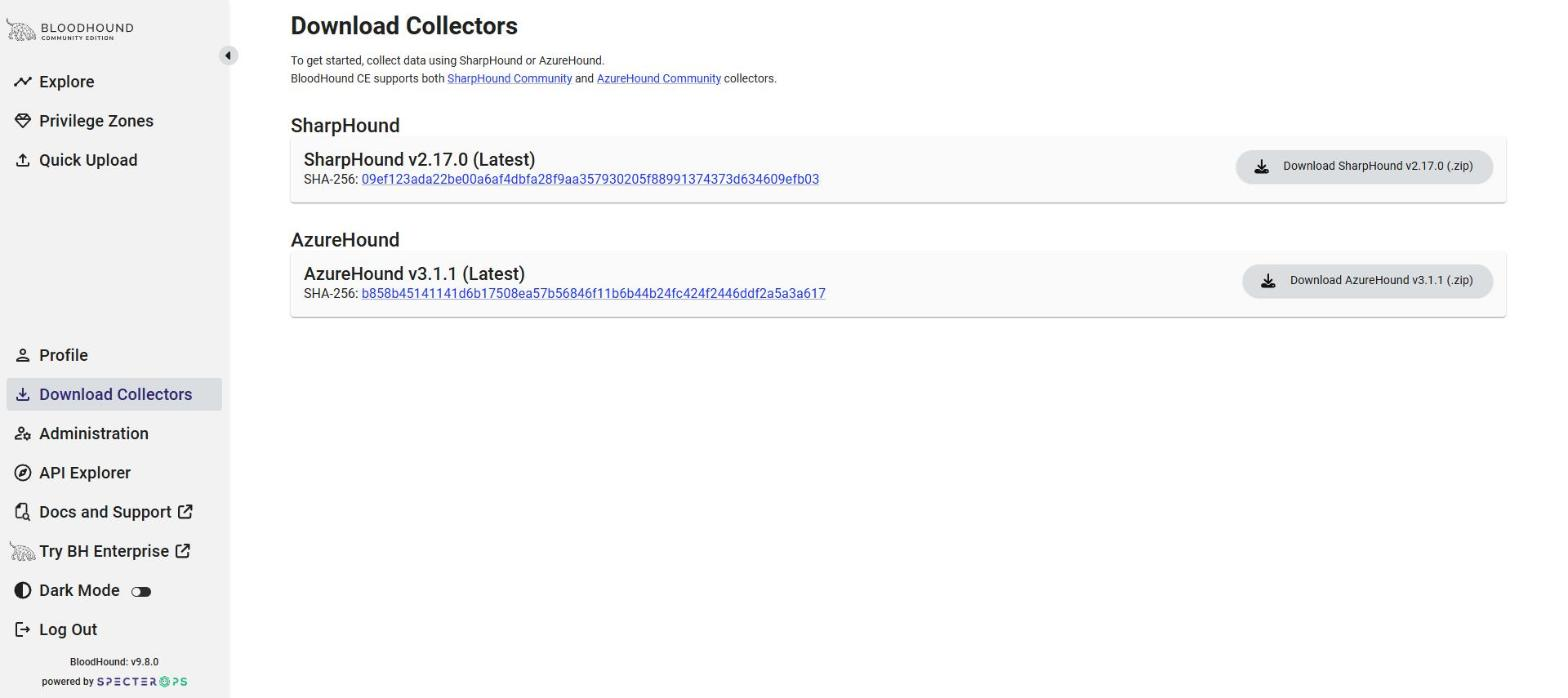Viewport: 1568px width, 698px height.
Task: Open the SharpHound Community link
Action: tap(509, 78)
